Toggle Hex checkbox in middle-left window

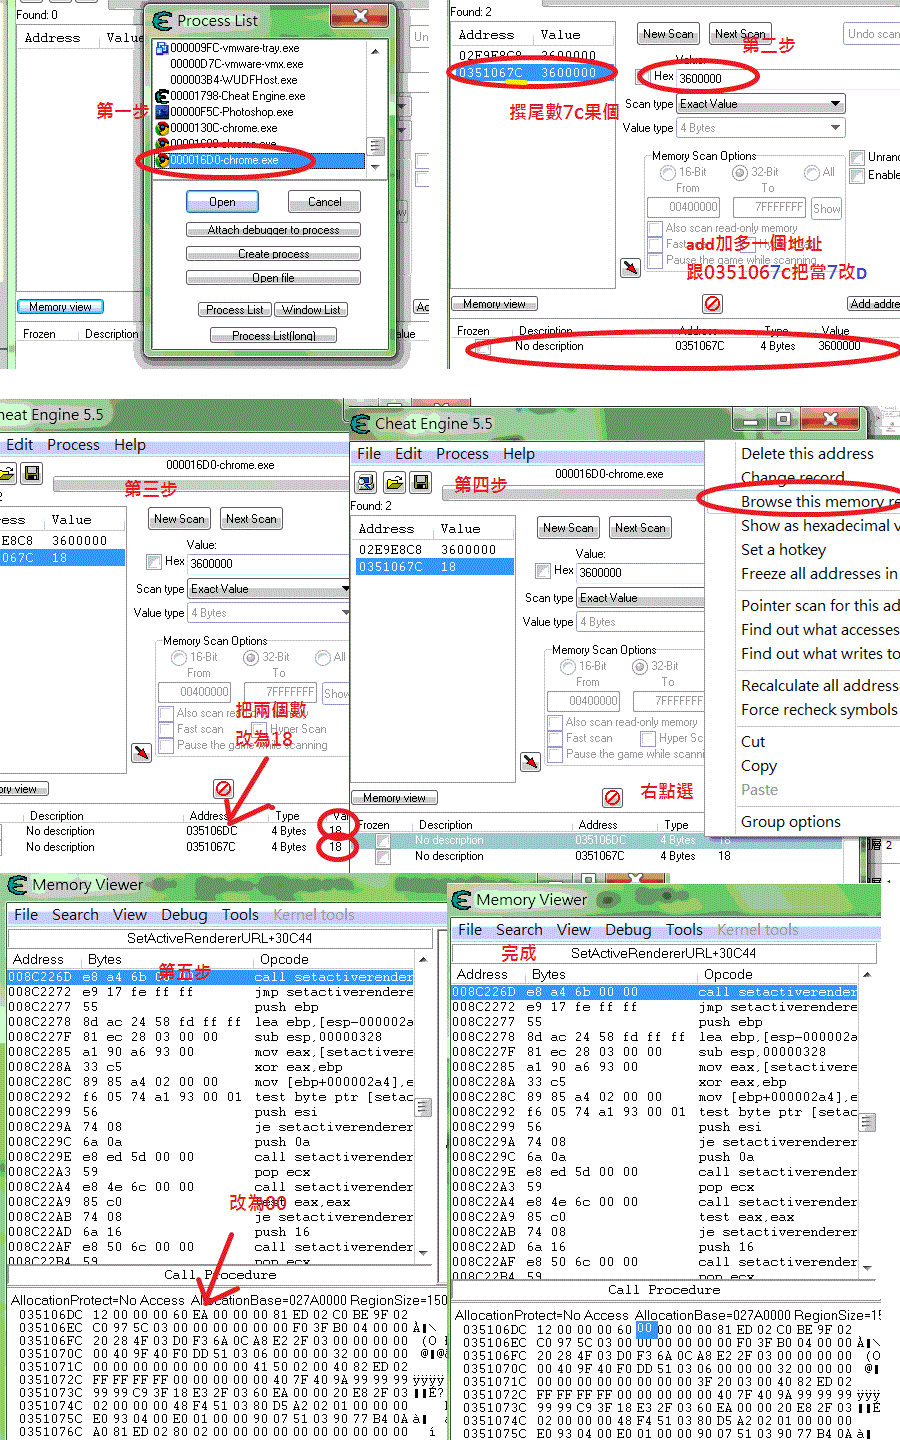click(154, 562)
